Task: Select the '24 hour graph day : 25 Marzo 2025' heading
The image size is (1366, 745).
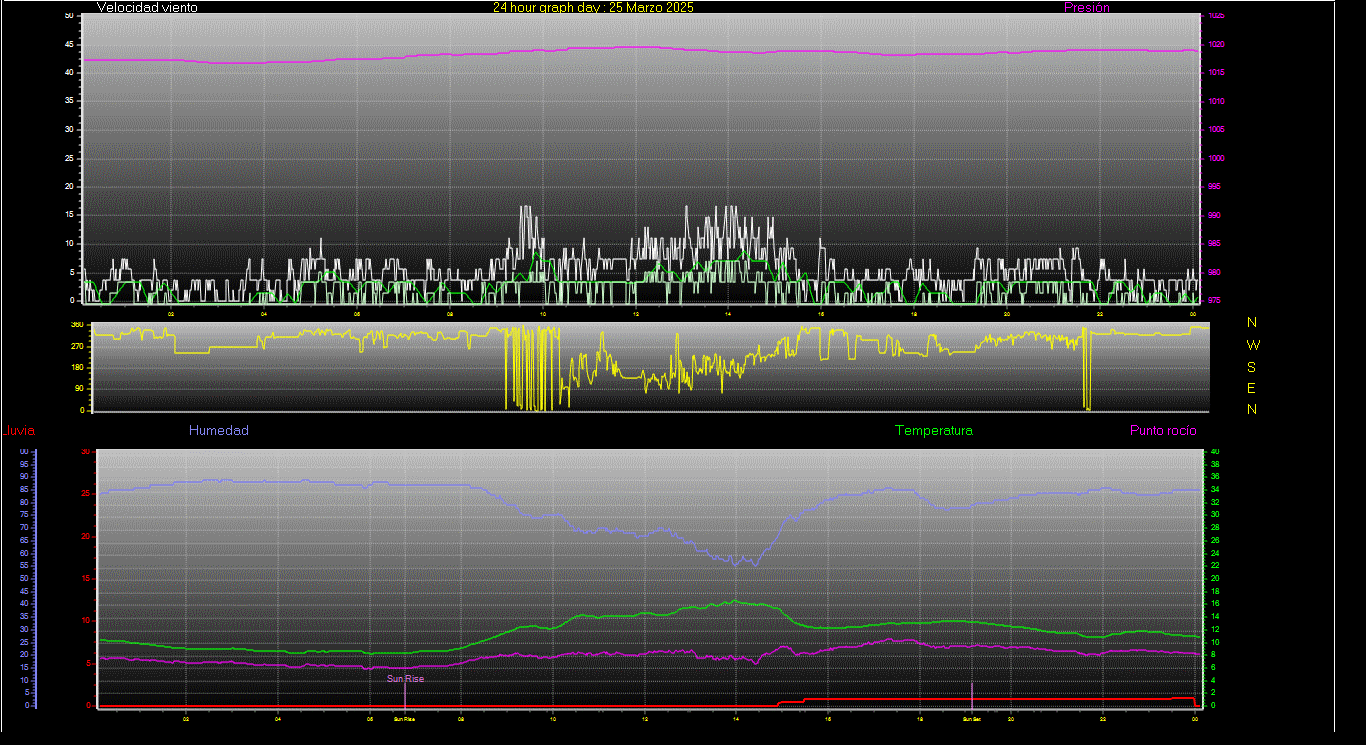Action: tap(593, 7)
